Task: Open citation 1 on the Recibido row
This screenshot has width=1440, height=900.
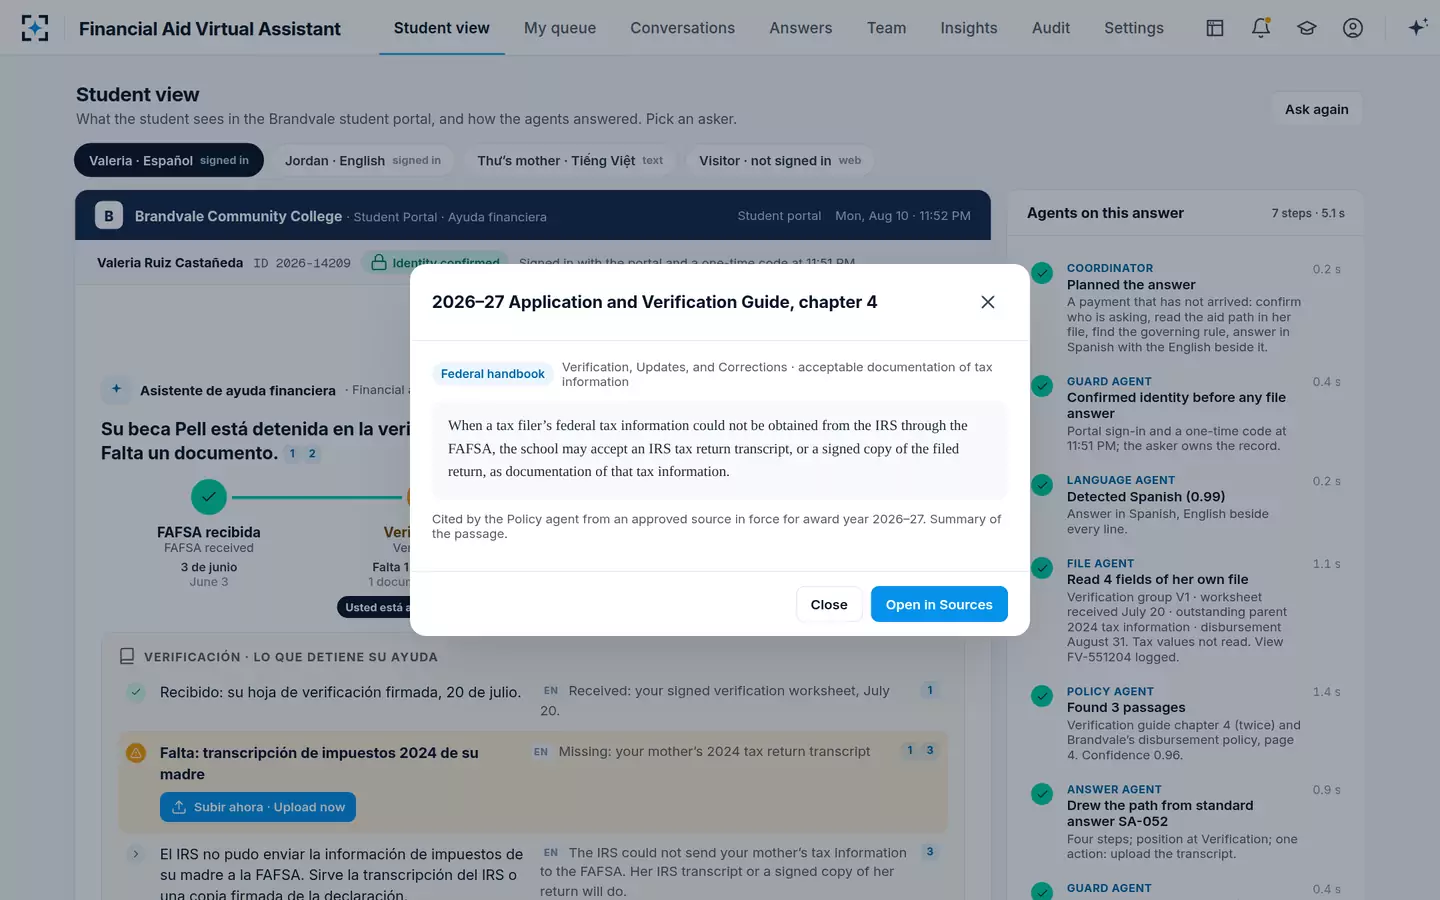Action: [930, 690]
